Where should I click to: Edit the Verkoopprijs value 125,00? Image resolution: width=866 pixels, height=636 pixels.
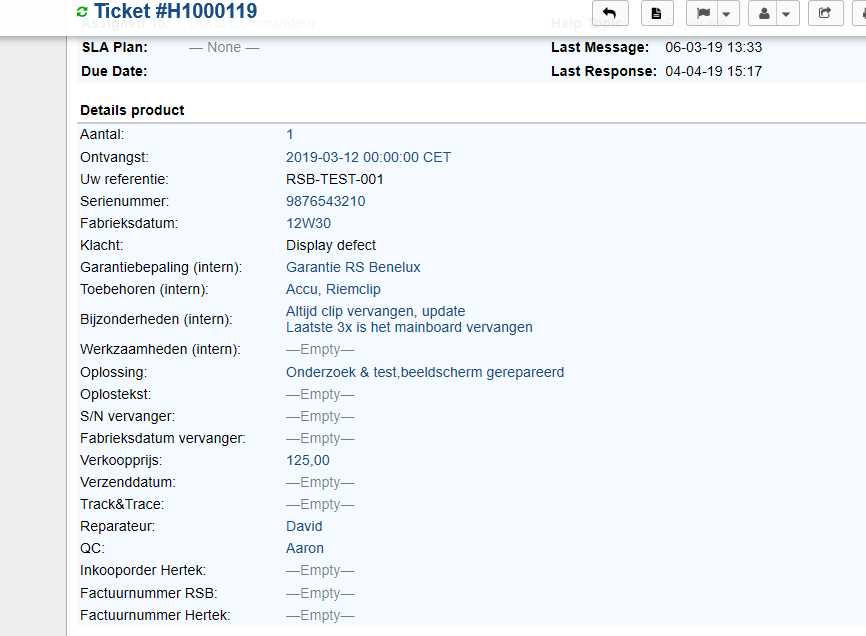(x=308, y=460)
